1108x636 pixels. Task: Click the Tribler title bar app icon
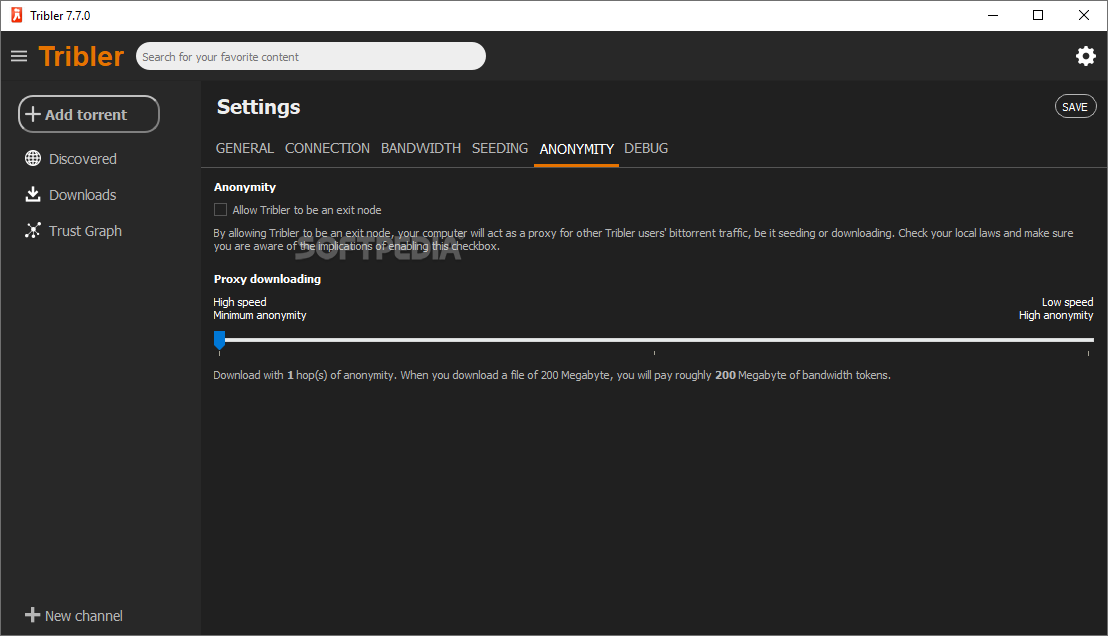(x=16, y=15)
